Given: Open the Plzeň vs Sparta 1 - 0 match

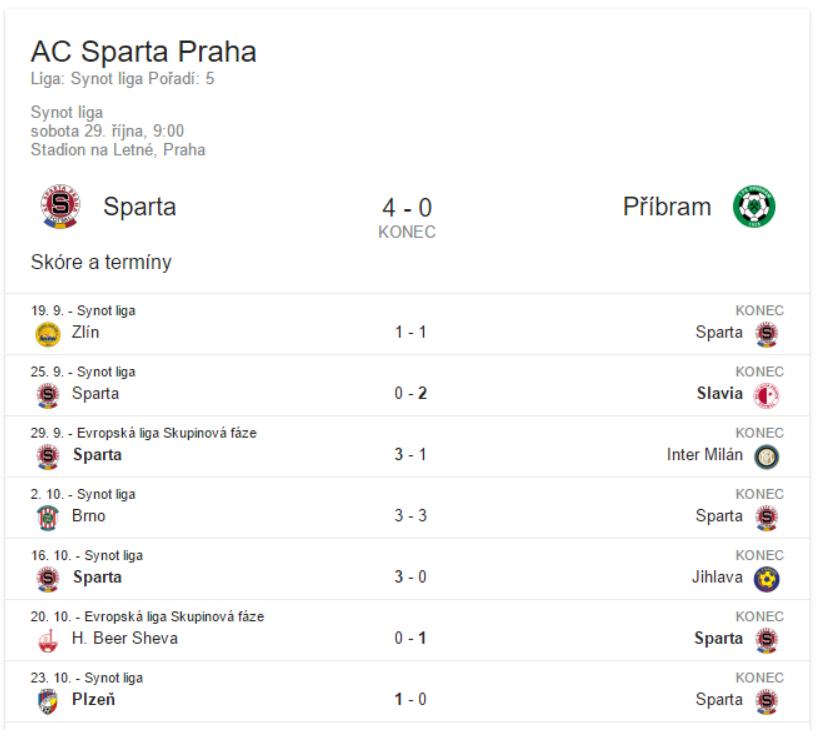Looking at the screenshot, I should [407, 691].
